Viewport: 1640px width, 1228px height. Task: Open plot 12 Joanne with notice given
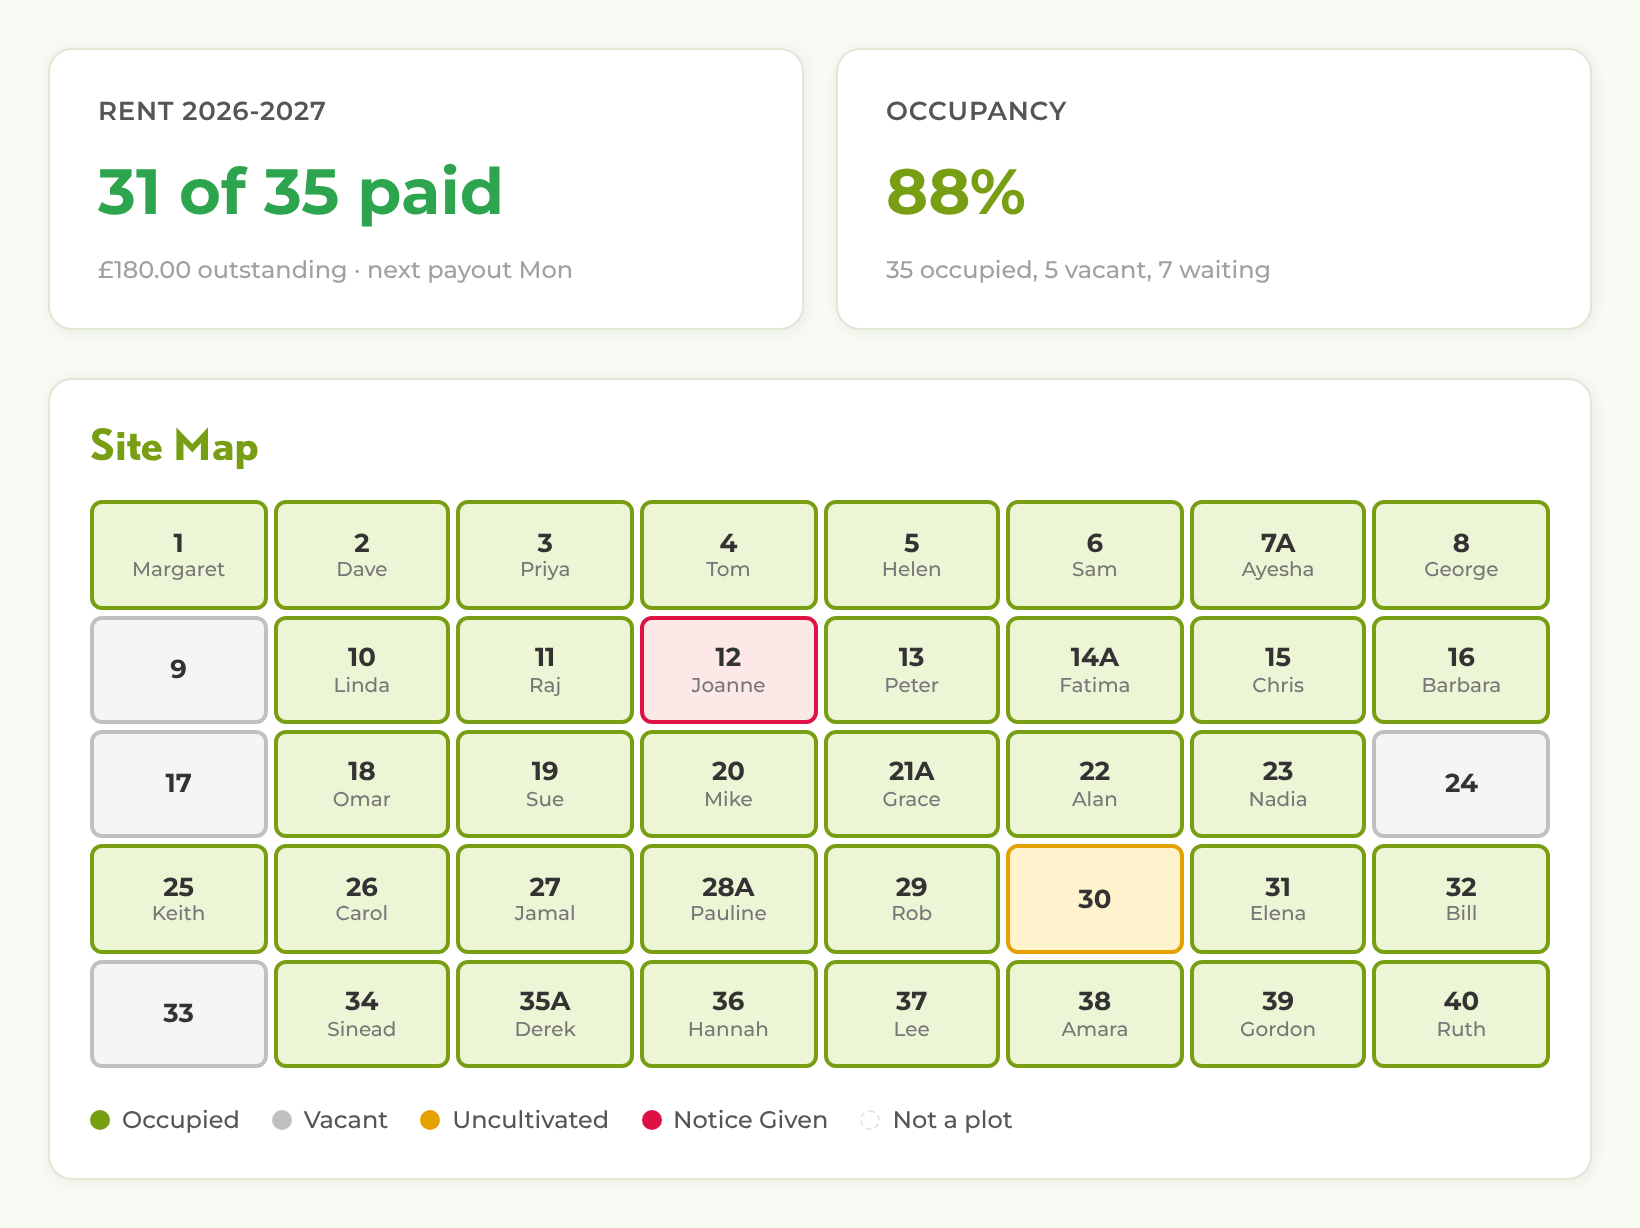(x=728, y=670)
